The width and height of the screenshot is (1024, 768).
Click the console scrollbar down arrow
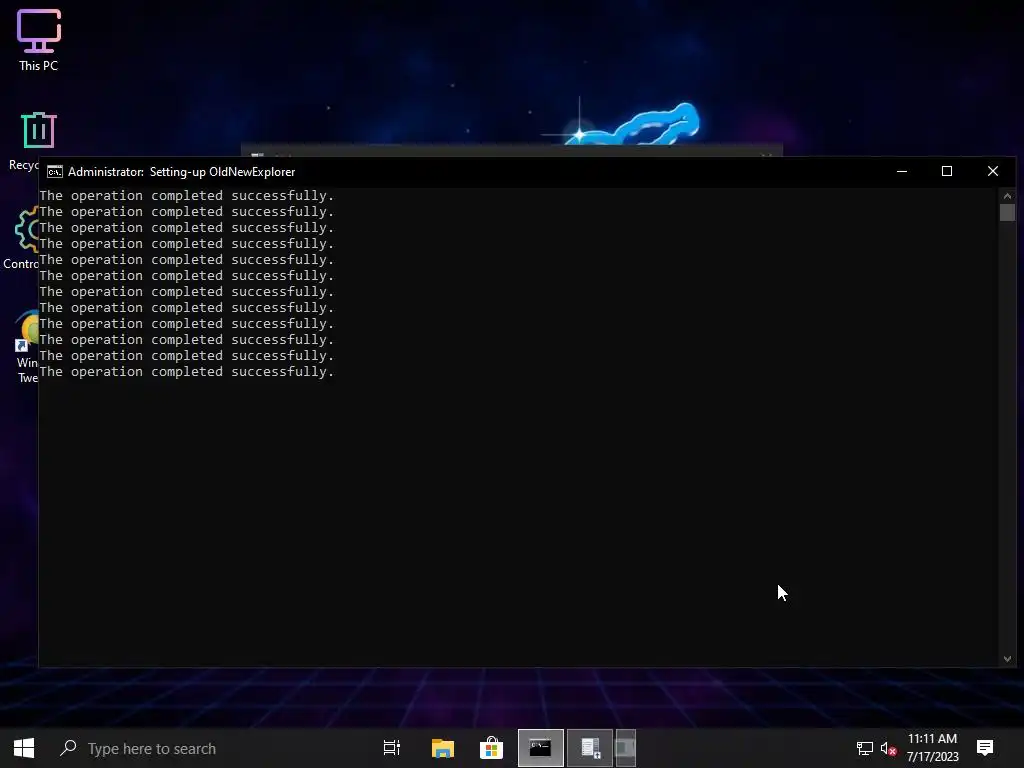[1007, 660]
